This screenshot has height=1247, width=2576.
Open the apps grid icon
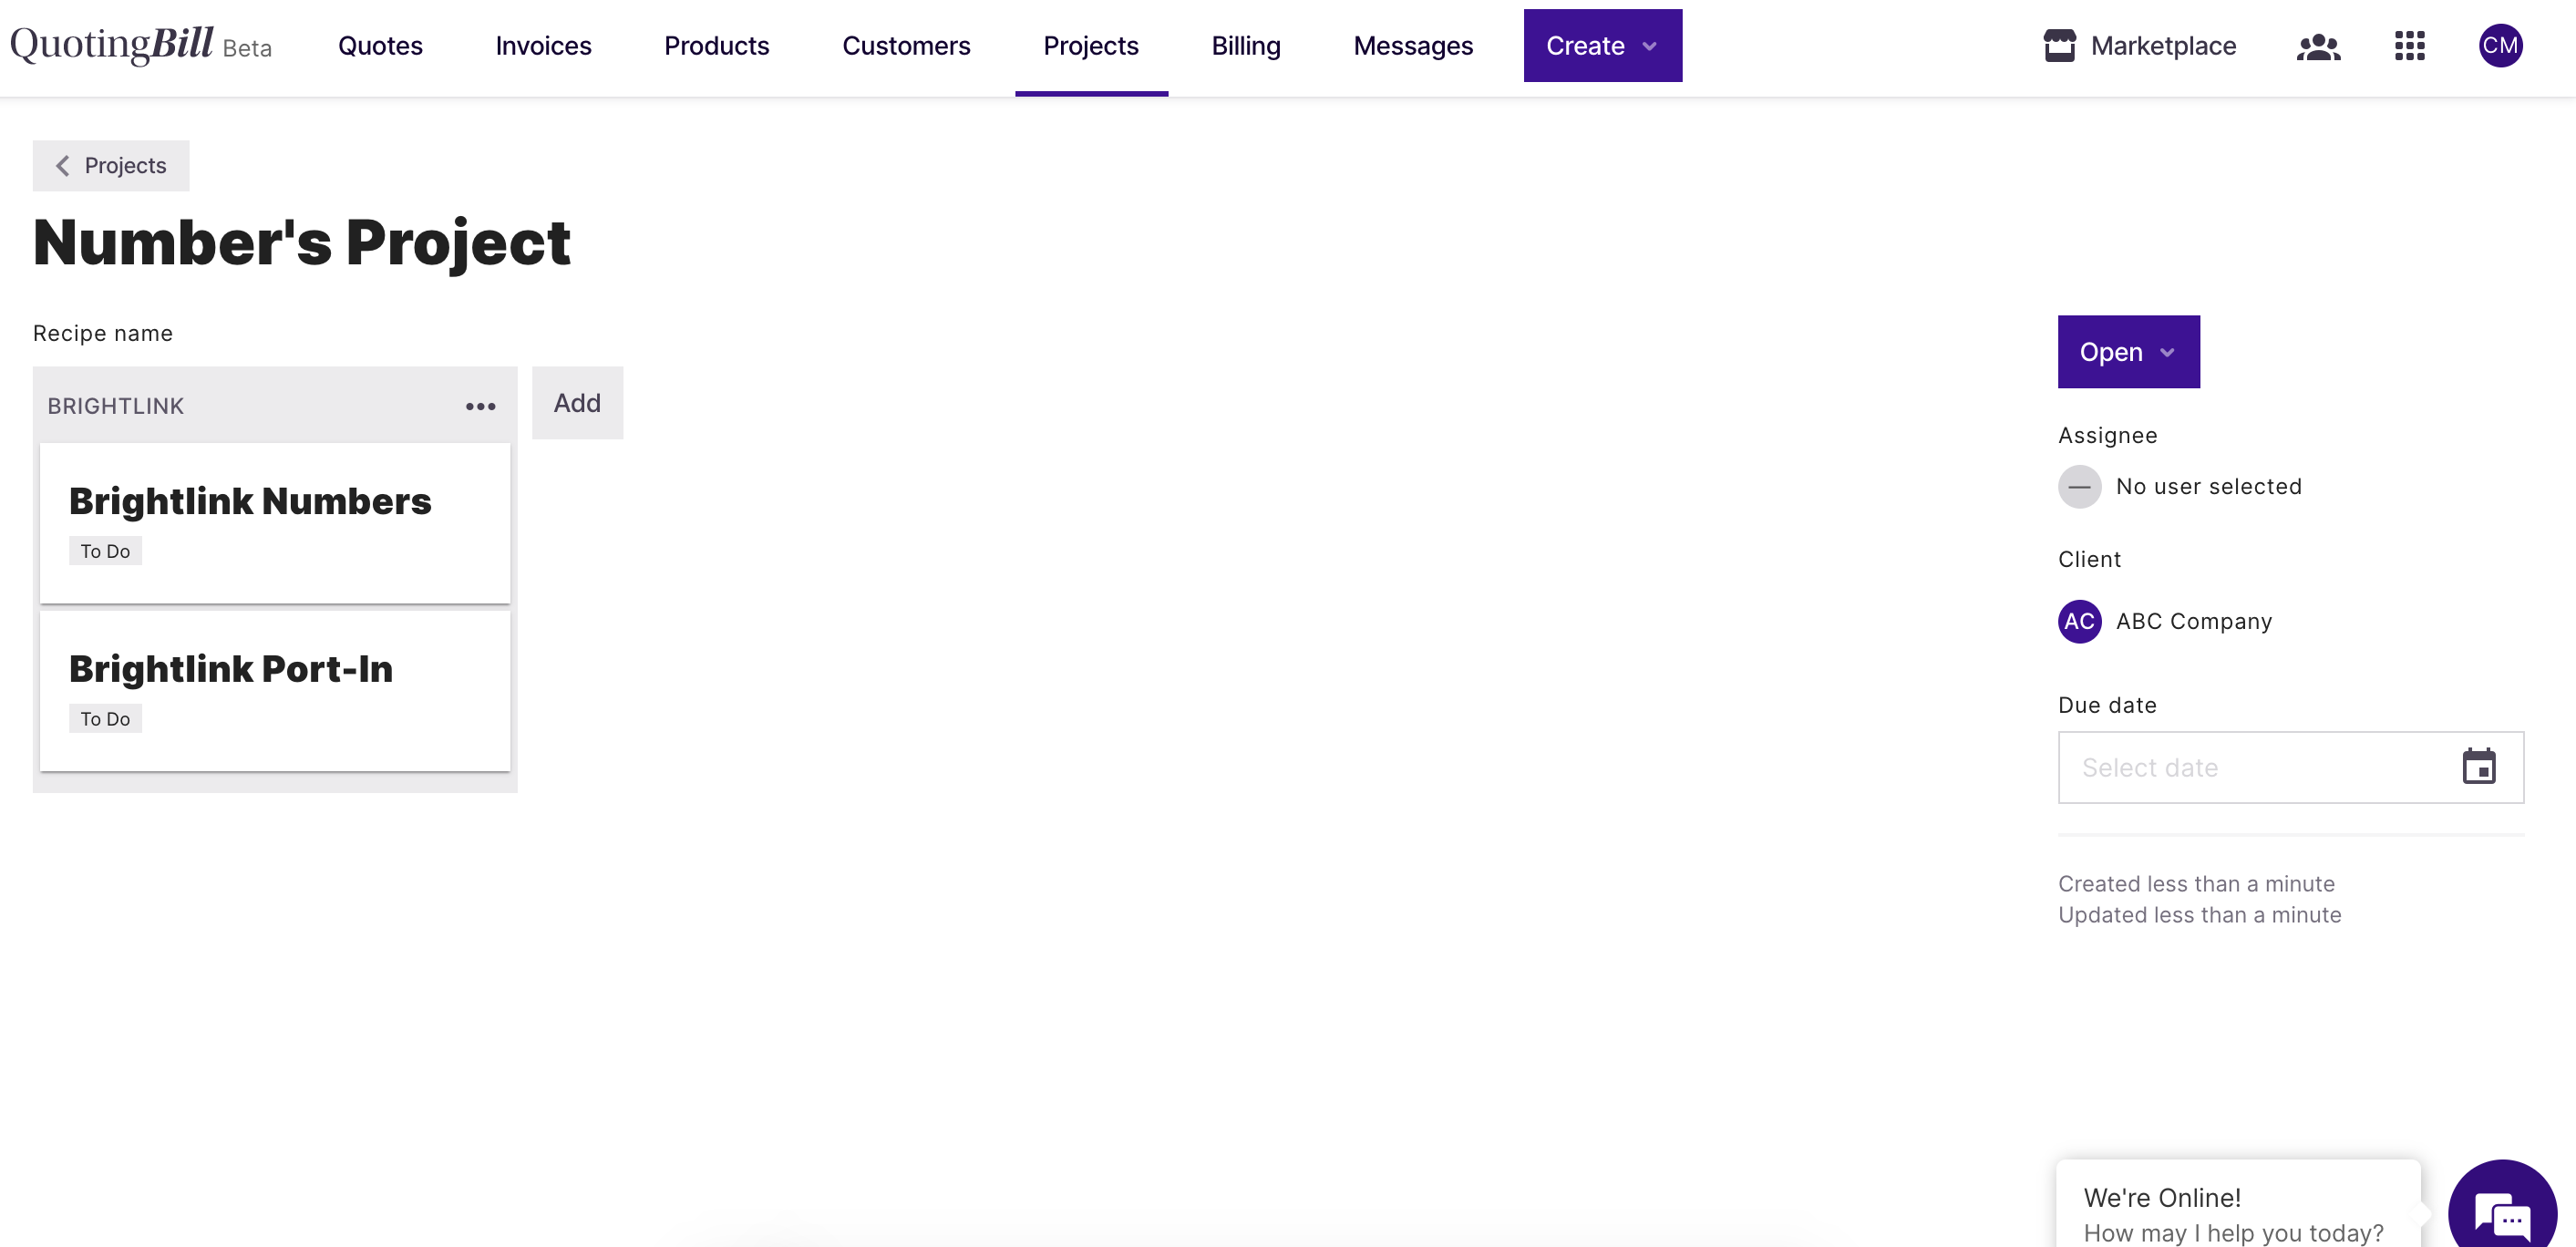[x=2409, y=46]
